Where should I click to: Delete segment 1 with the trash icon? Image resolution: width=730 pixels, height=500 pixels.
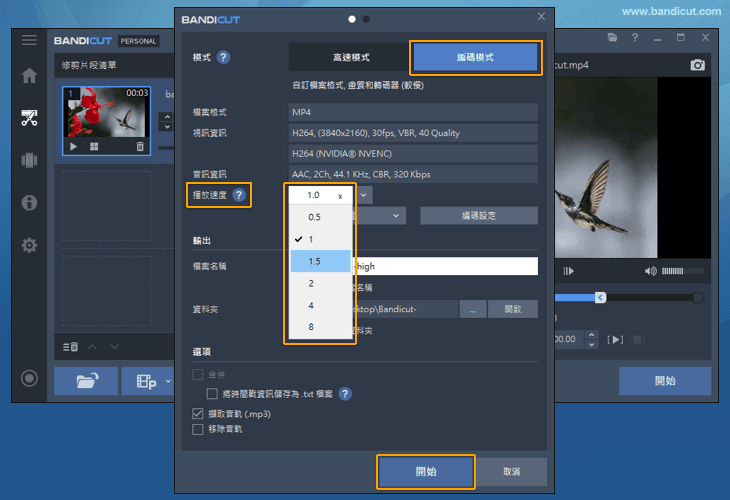140,147
